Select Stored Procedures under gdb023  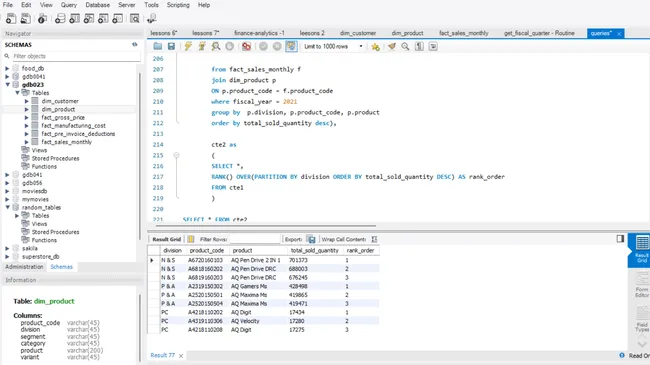coord(55,158)
